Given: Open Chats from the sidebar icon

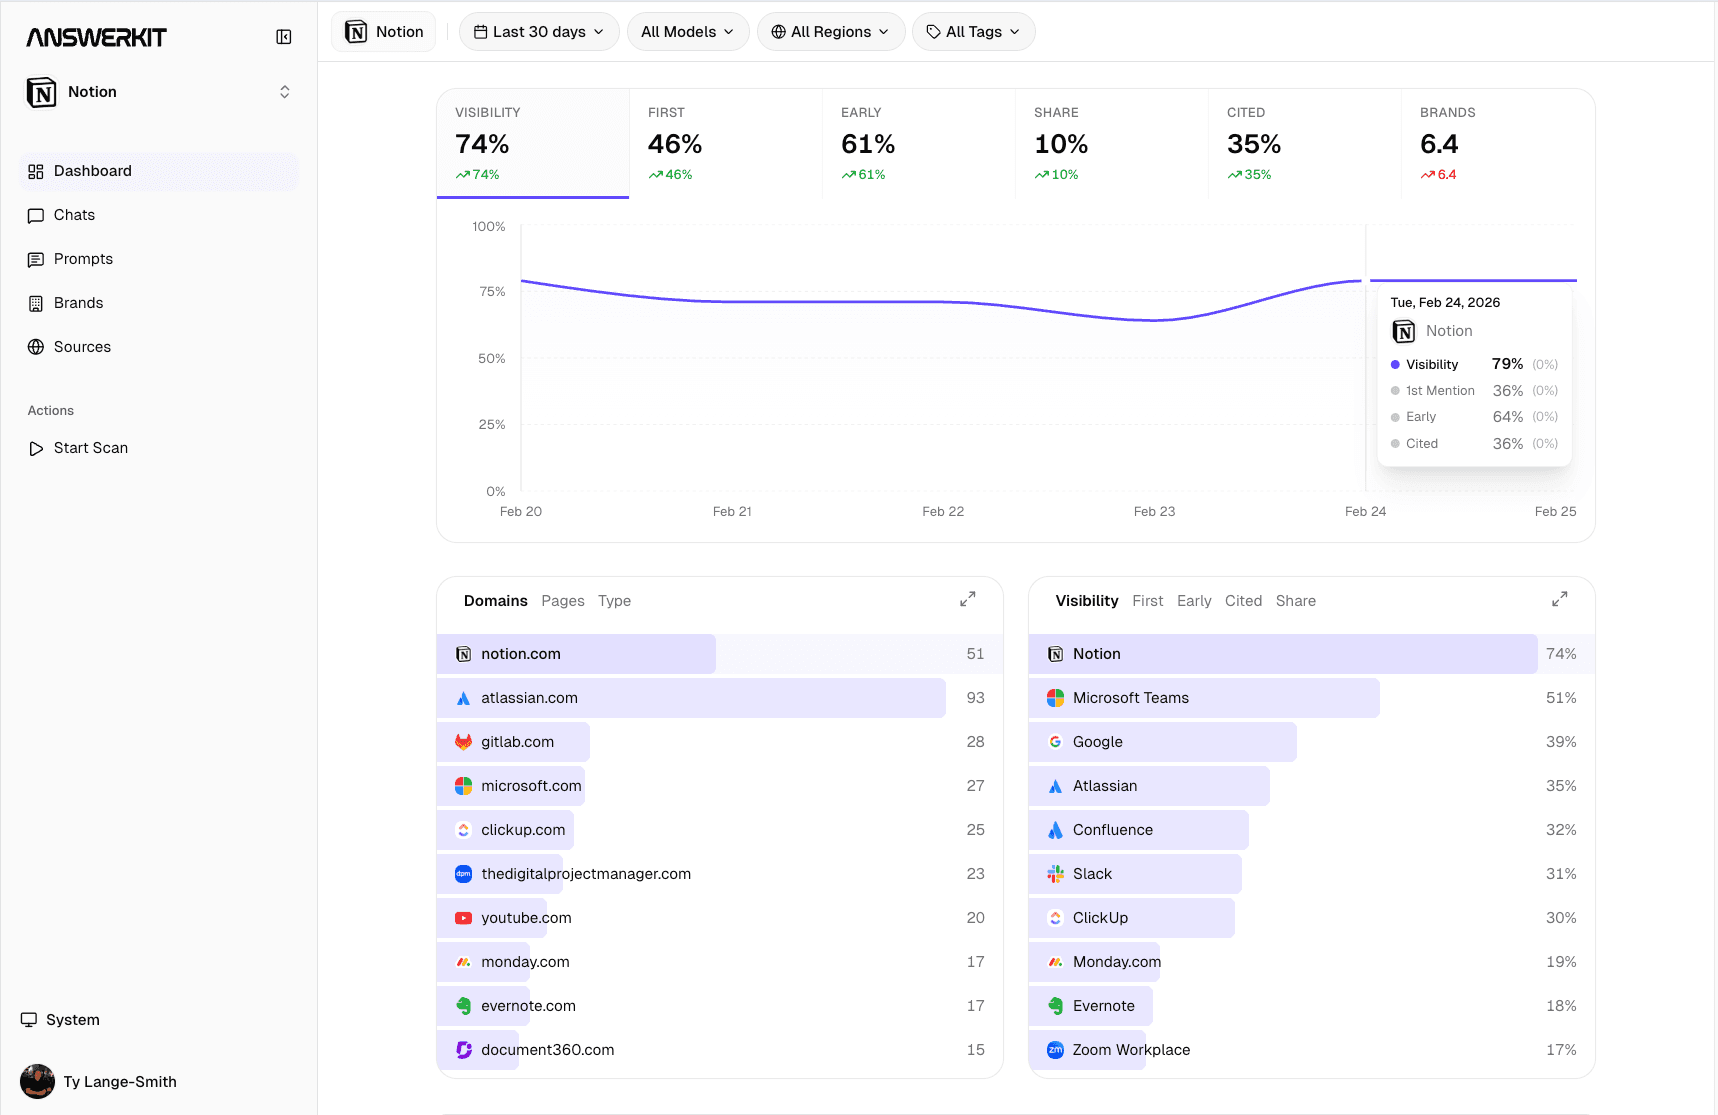Looking at the screenshot, I should coord(36,215).
